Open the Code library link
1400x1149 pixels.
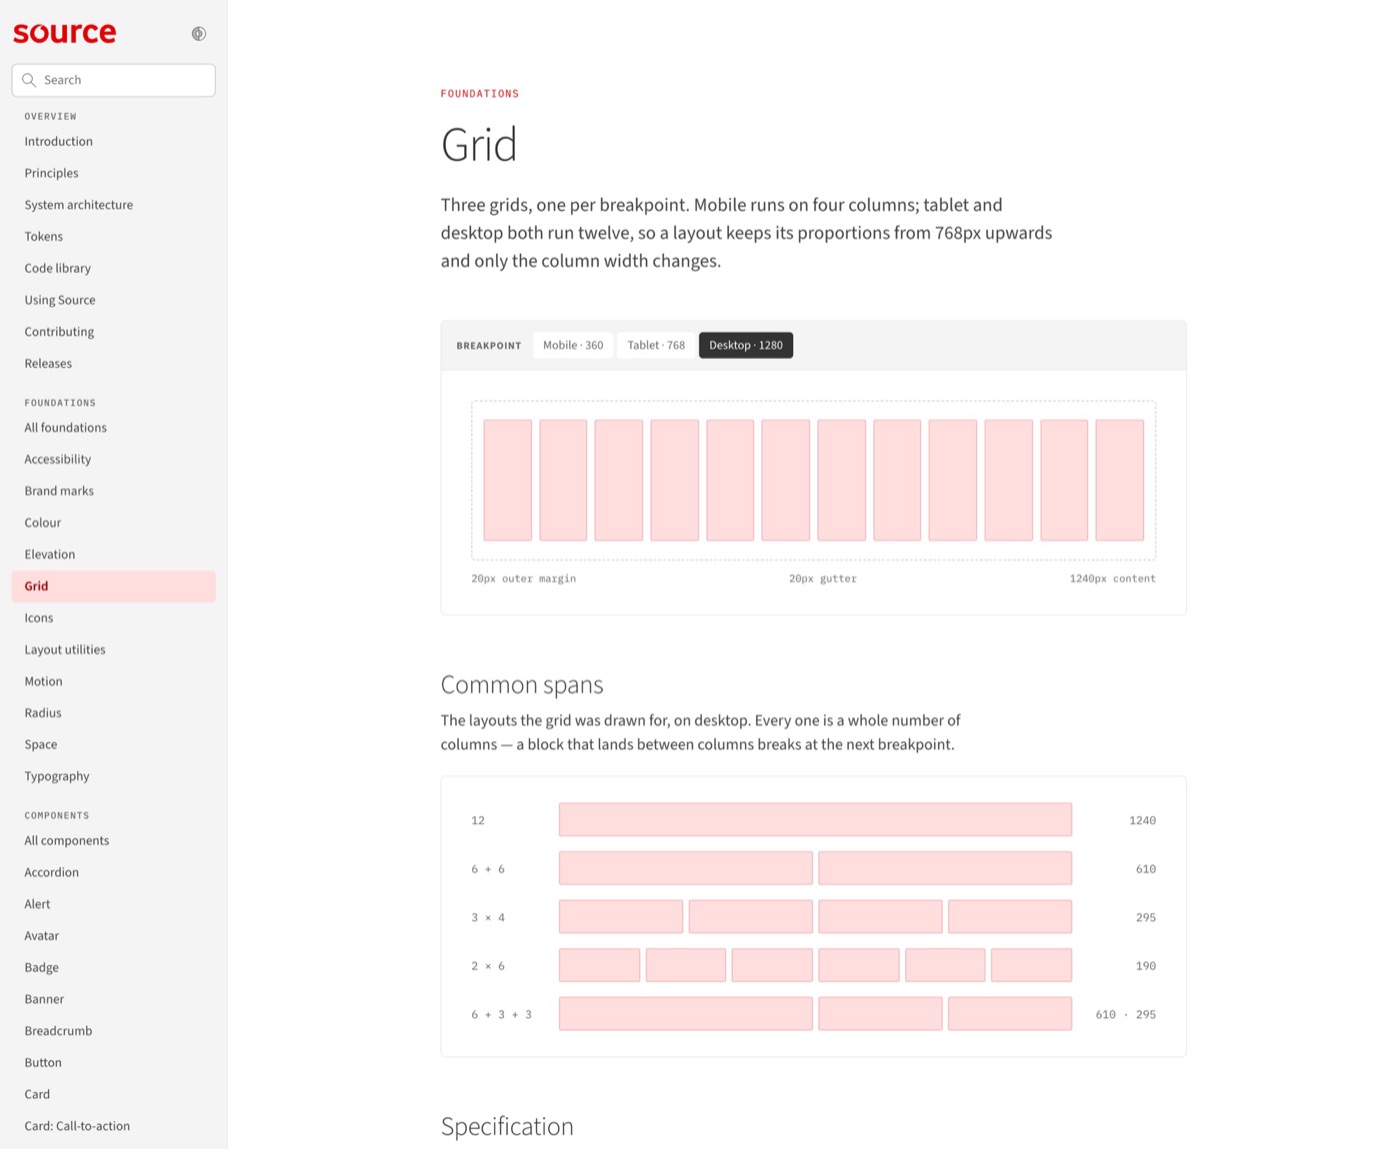[x=114, y=268]
